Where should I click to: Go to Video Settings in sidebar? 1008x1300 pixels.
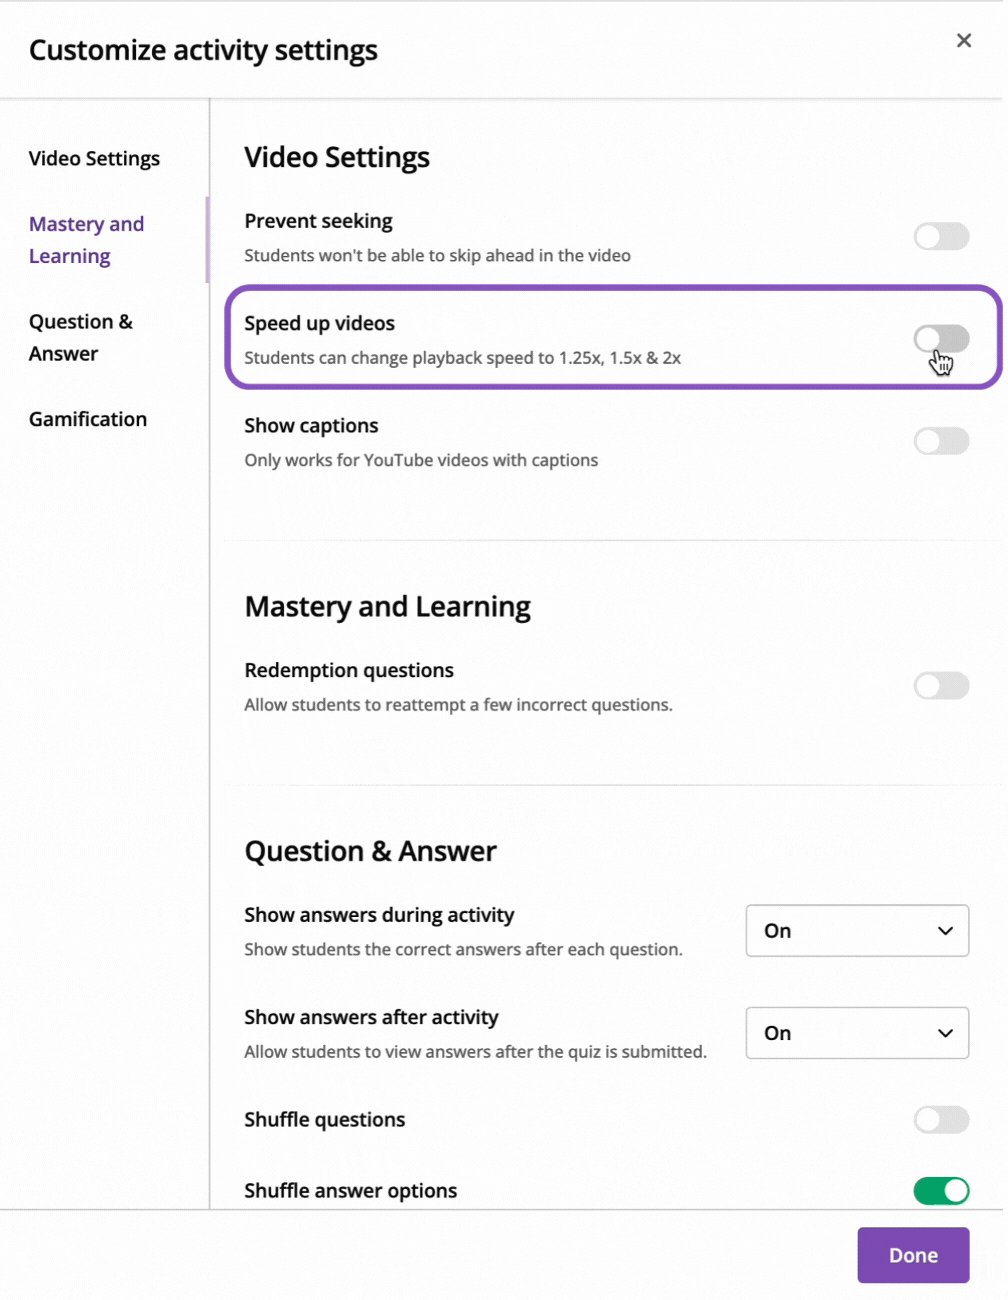tap(94, 159)
